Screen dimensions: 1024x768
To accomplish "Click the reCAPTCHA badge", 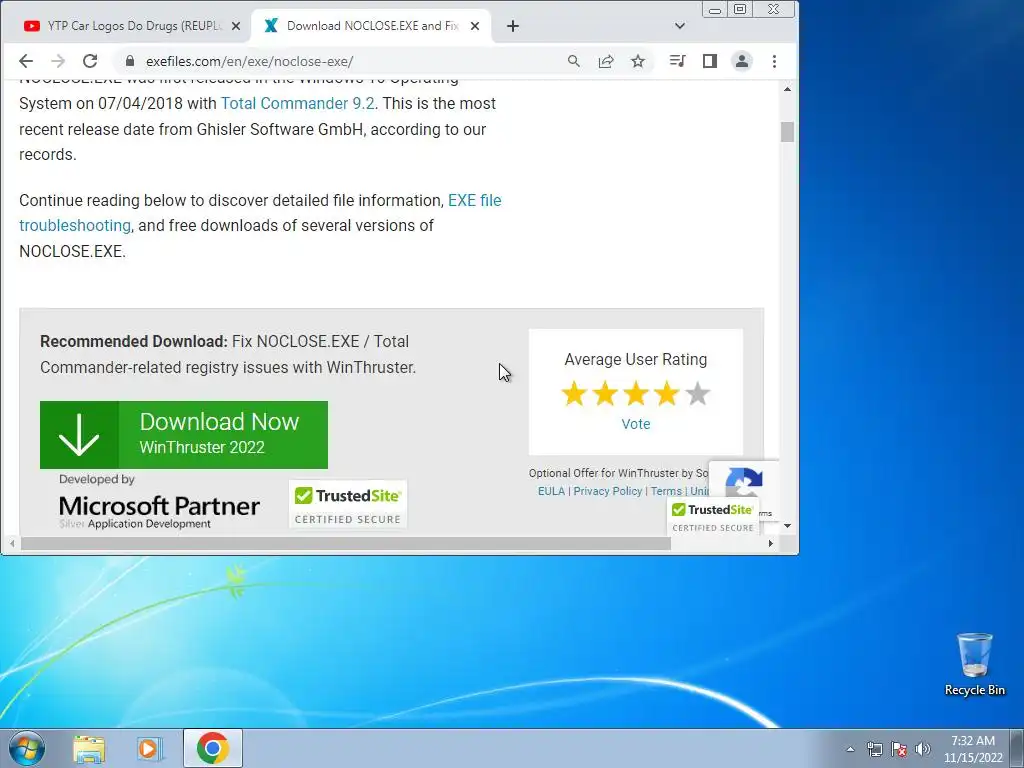I will click(x=744, y=480).
